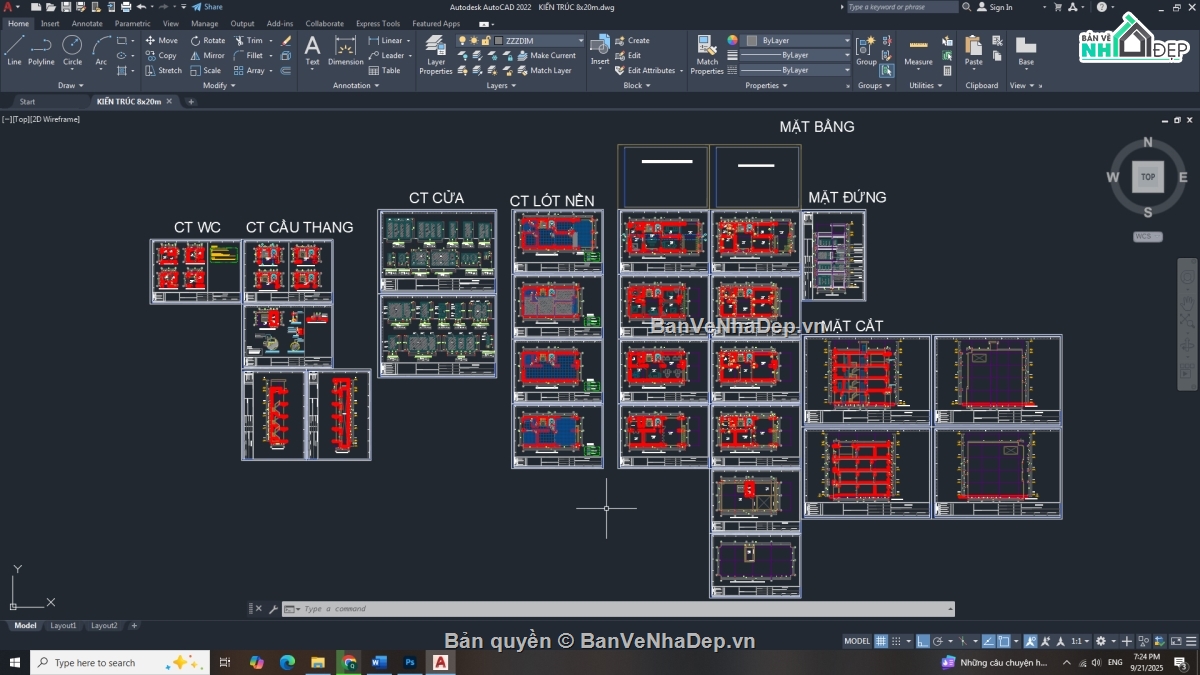This screenshot has width=1200, height=675.
Task: Toggle drawing grid display in status bar
Action: pyautogui.click(x=881, y=641)
